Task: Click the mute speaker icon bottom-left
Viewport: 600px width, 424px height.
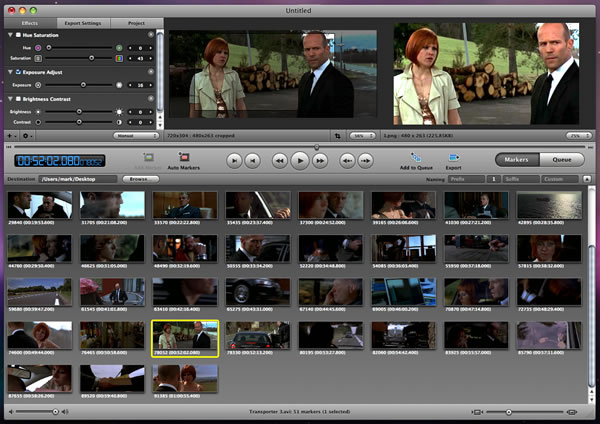Action: [11, 412]
